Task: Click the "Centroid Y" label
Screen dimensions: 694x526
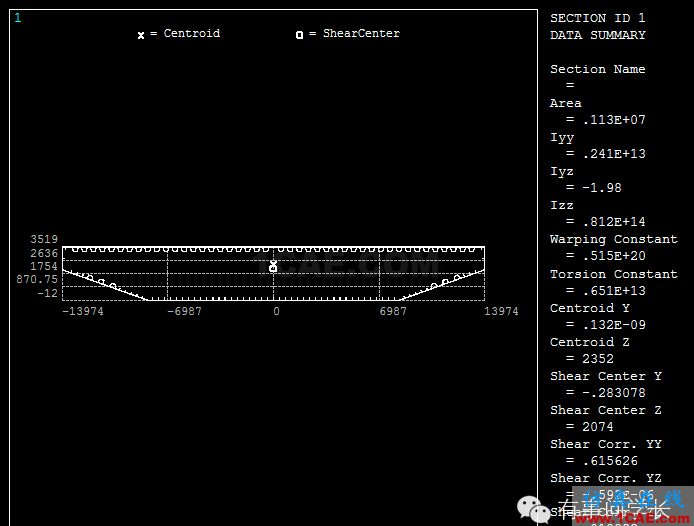Action: pos(590,308)
